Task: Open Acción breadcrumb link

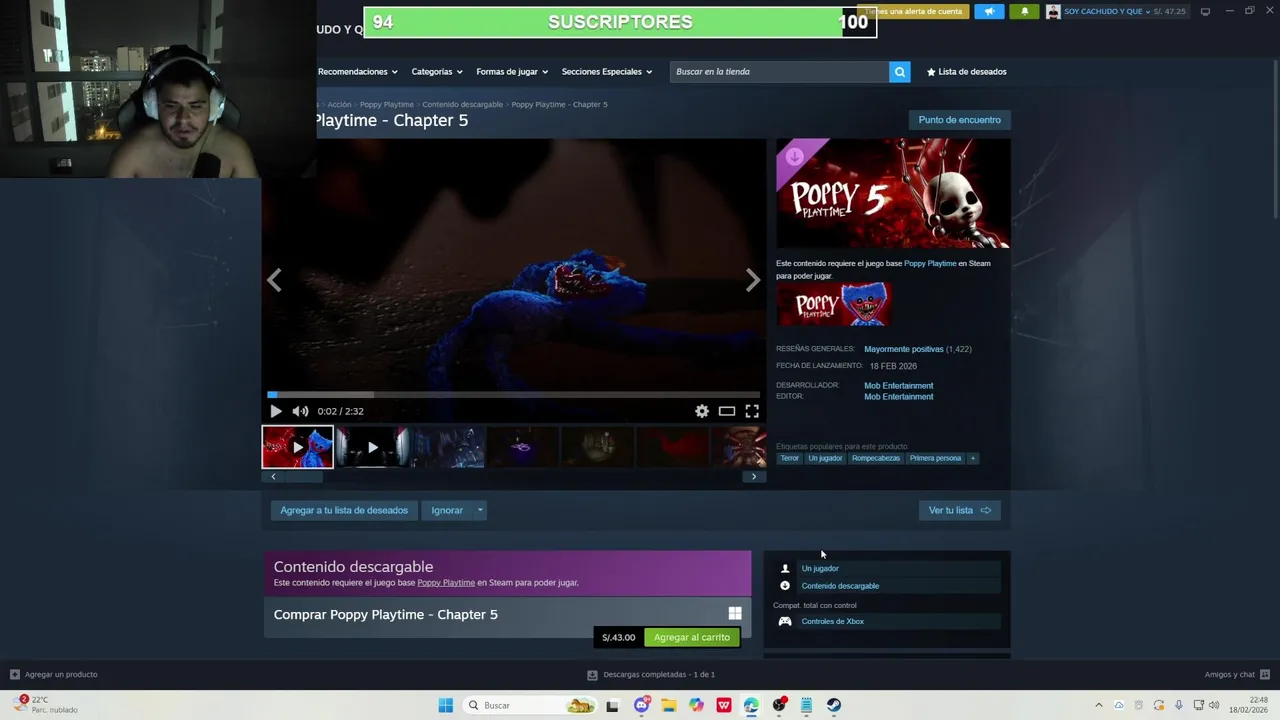Action: pos(340,105)
